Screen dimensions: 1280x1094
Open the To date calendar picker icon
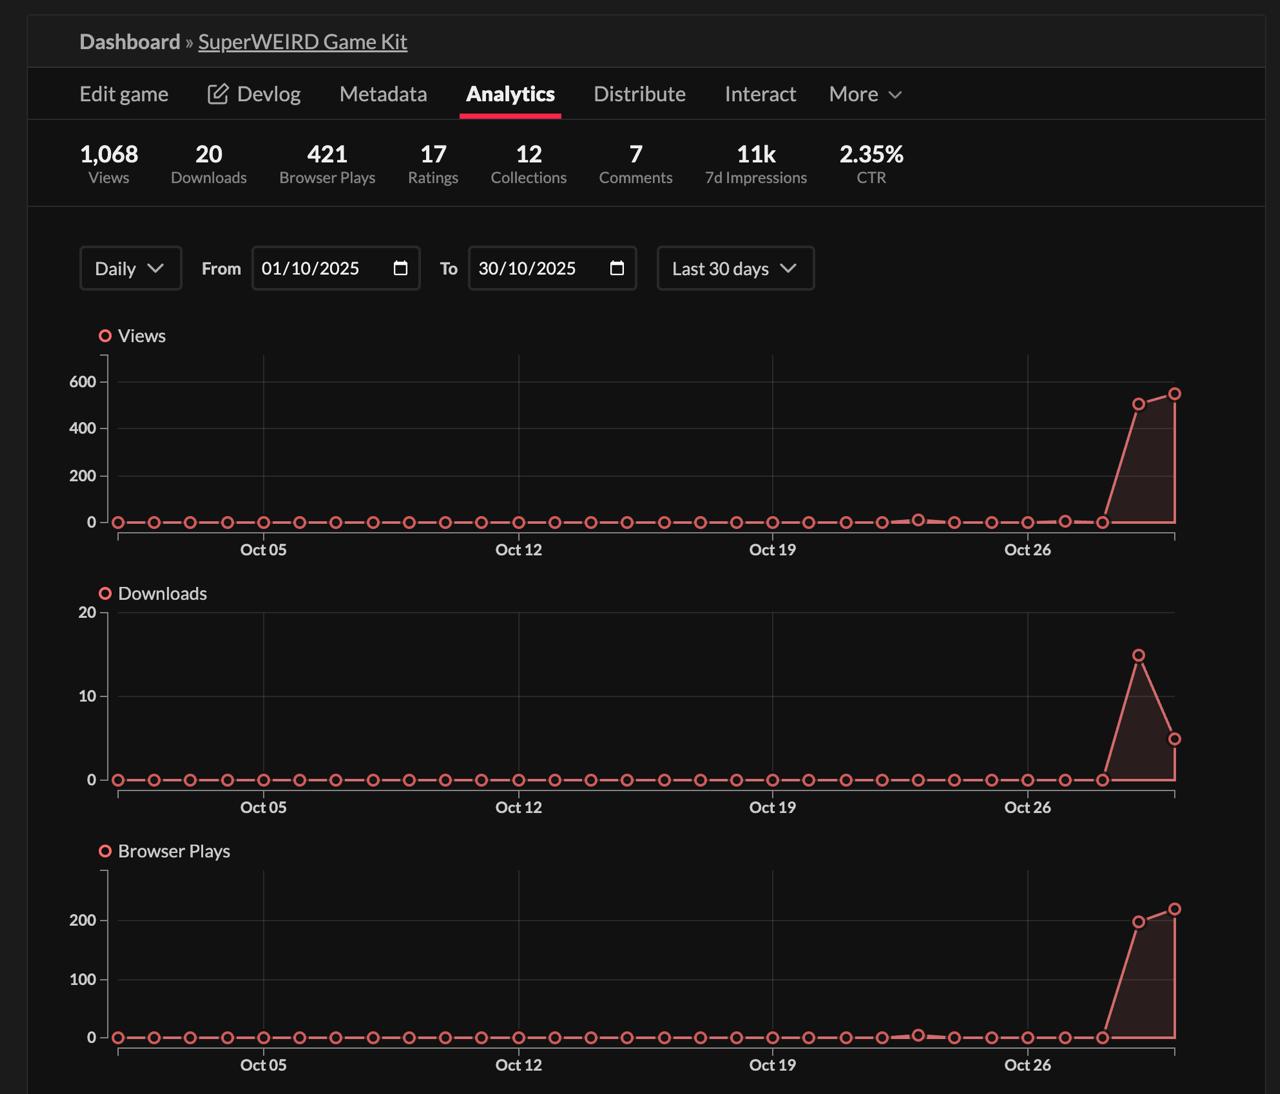click(617, 268)
